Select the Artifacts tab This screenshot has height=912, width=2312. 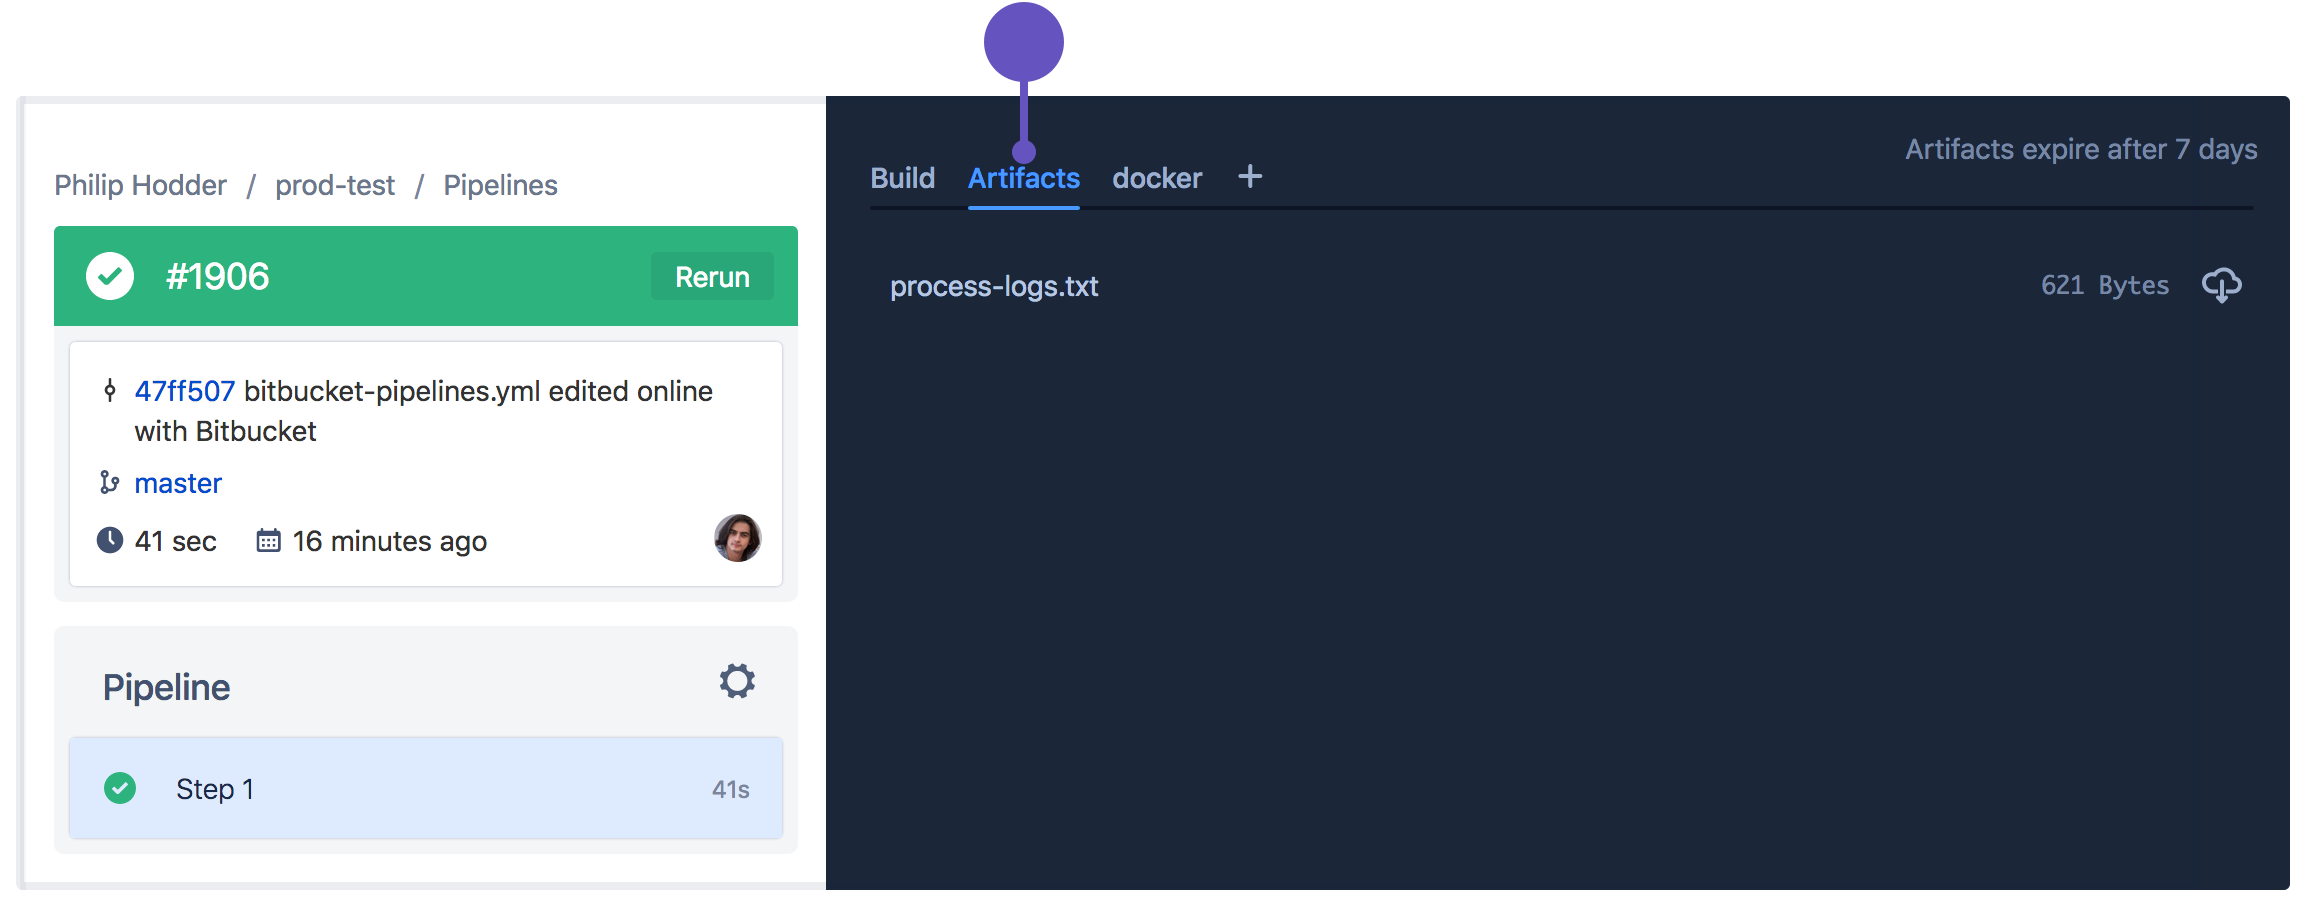point(1024,178)
